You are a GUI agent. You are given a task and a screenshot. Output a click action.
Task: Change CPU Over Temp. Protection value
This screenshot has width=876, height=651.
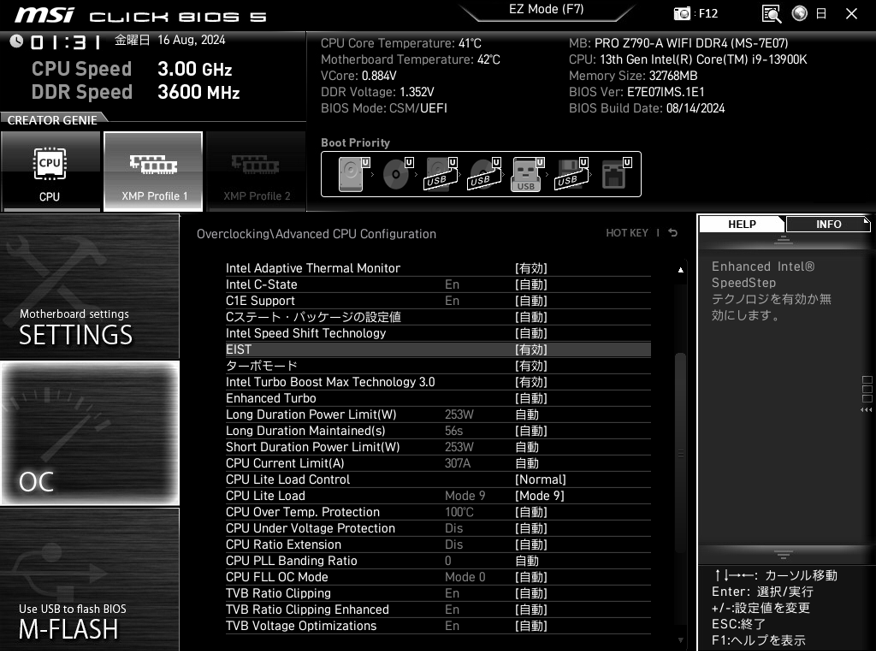pyautogui.click(x=531, y=512)
